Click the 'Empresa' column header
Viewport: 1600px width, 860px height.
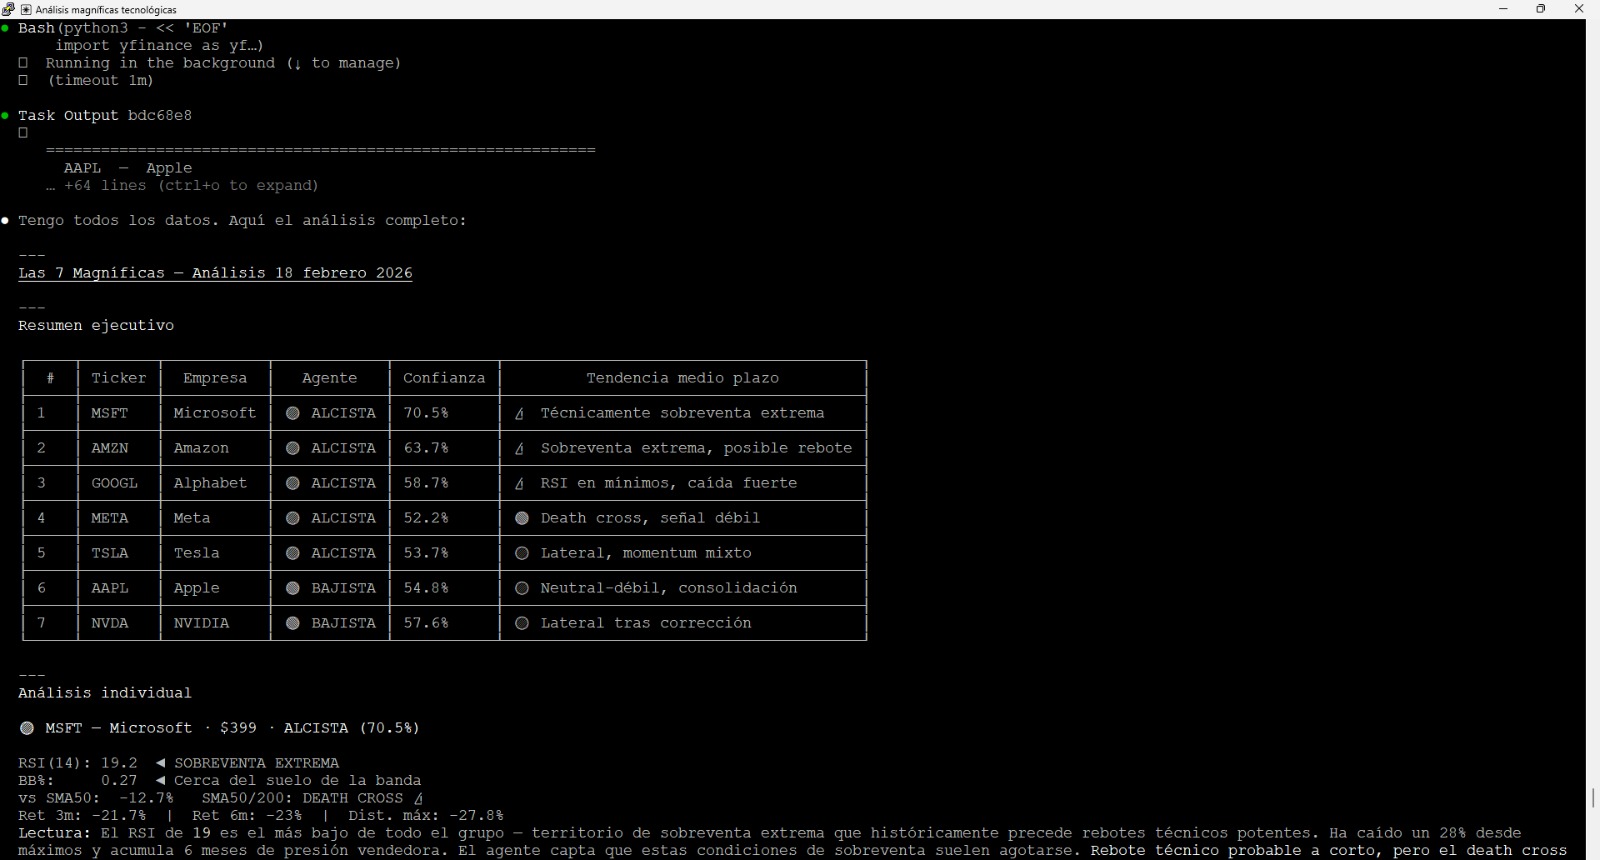tap(215, 378)
